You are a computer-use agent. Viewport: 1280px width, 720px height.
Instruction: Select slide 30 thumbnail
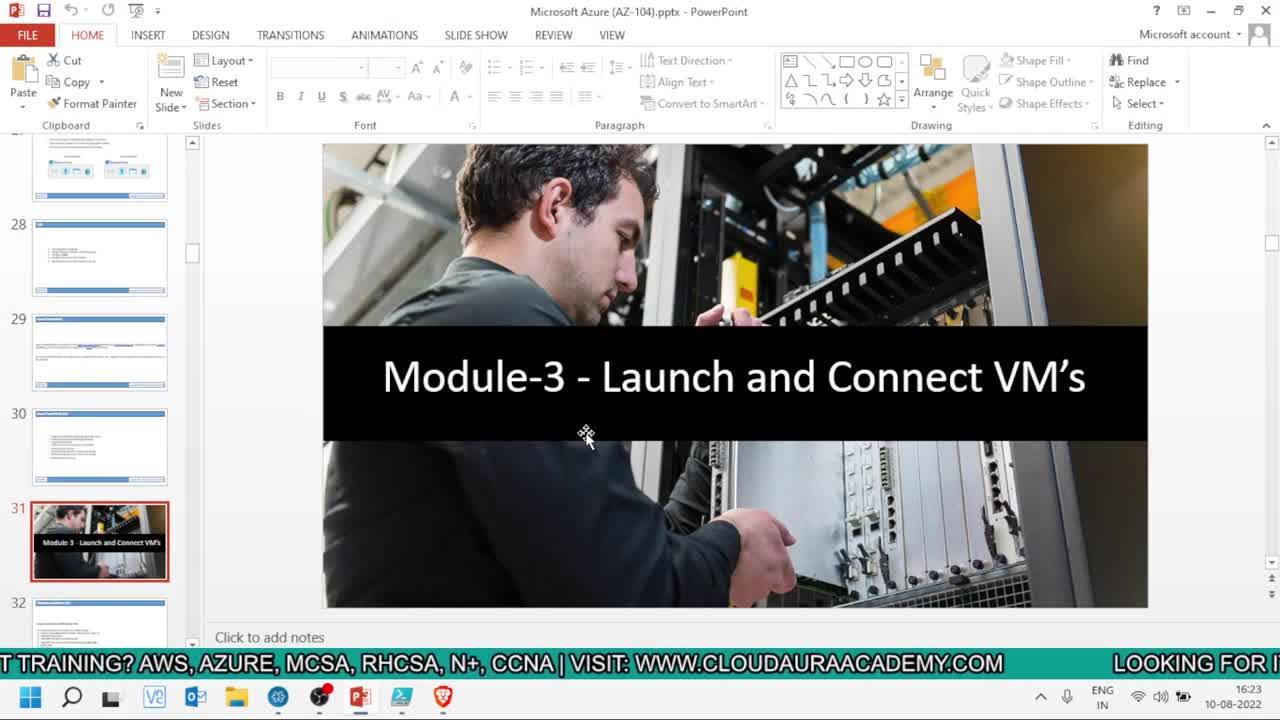click(99, 447)
